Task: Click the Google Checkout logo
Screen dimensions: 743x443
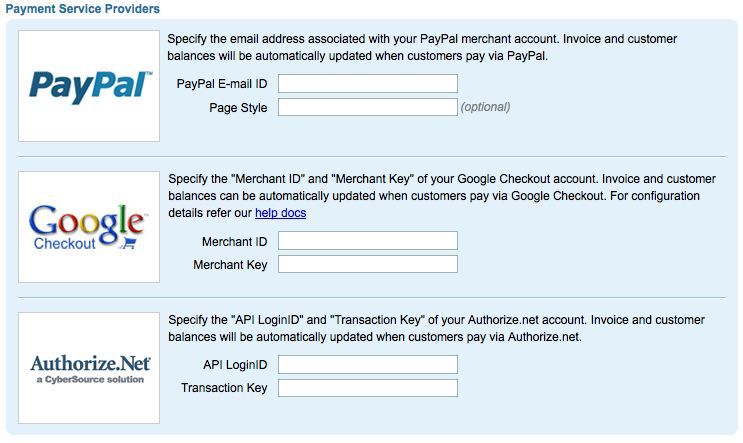Action: 89,227
